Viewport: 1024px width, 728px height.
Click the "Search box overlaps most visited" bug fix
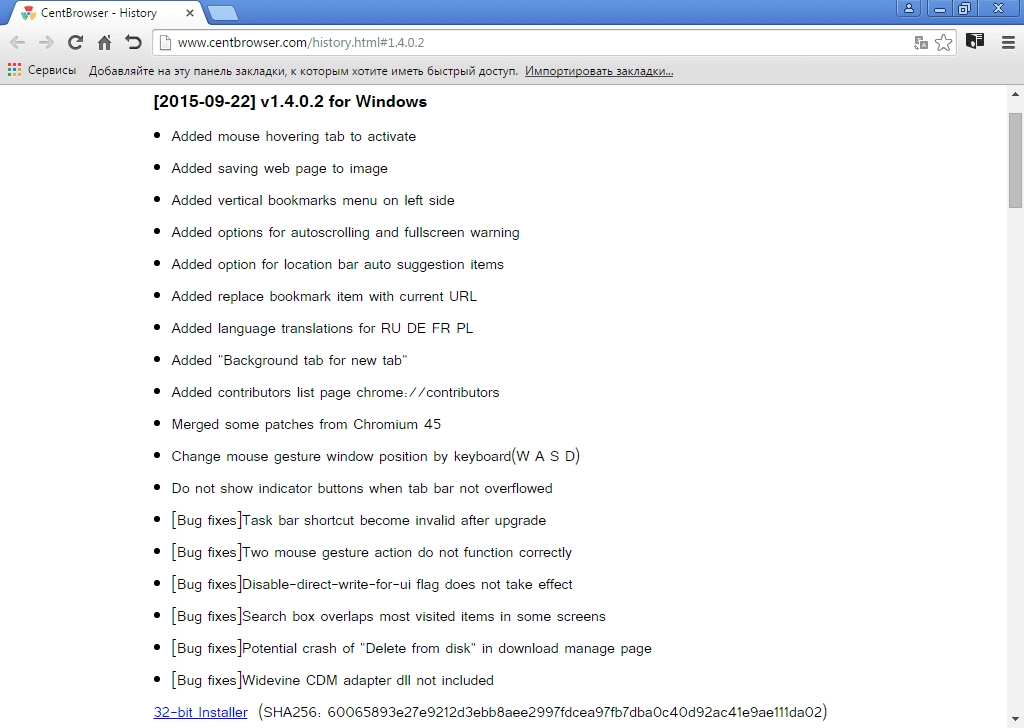pos(389,616)
